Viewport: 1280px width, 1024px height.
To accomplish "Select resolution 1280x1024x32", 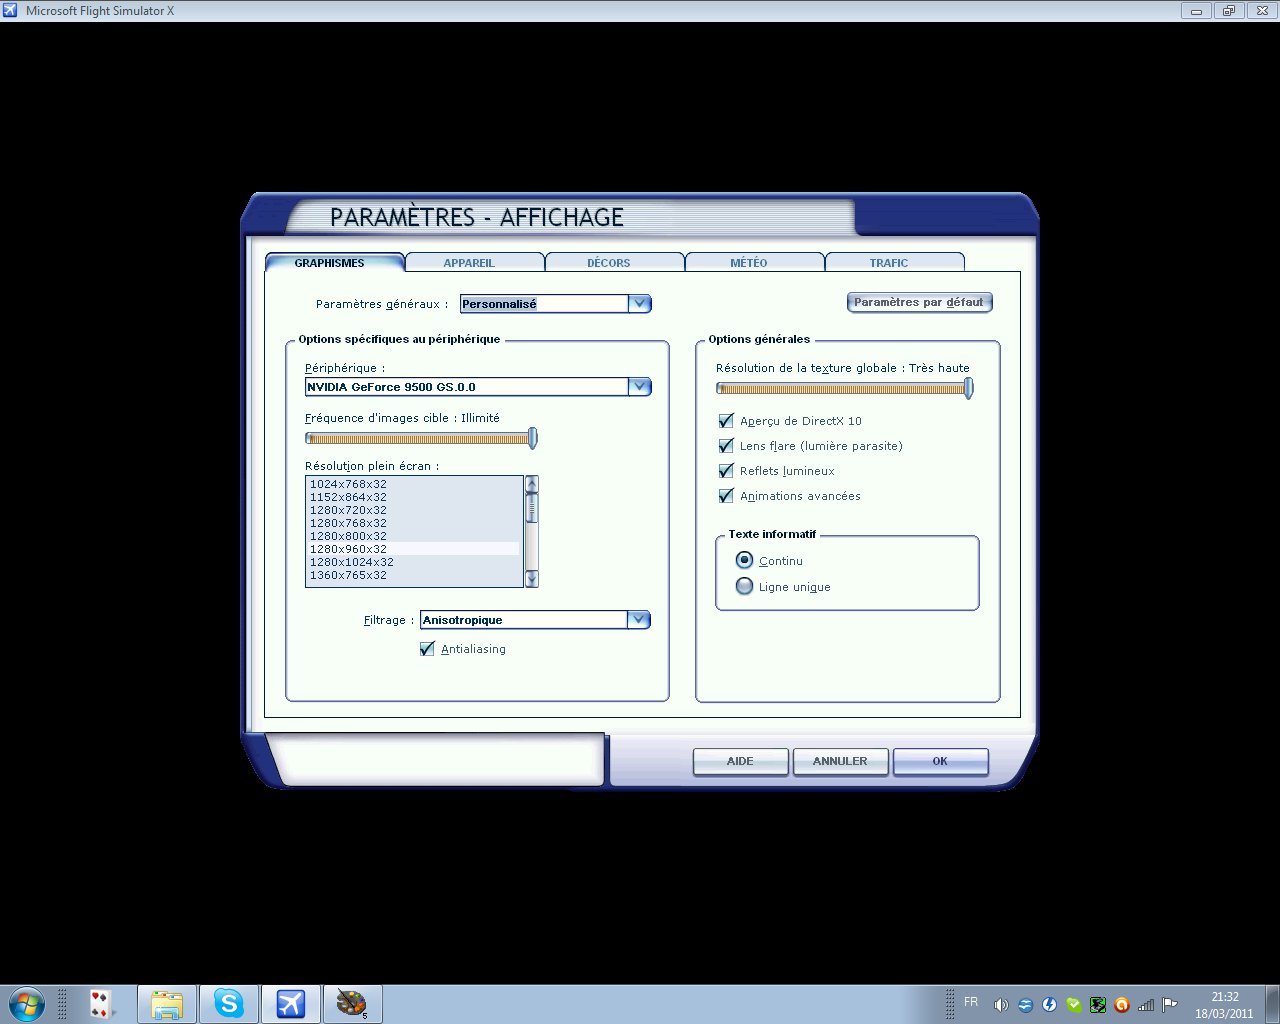I will click(414, 562).
